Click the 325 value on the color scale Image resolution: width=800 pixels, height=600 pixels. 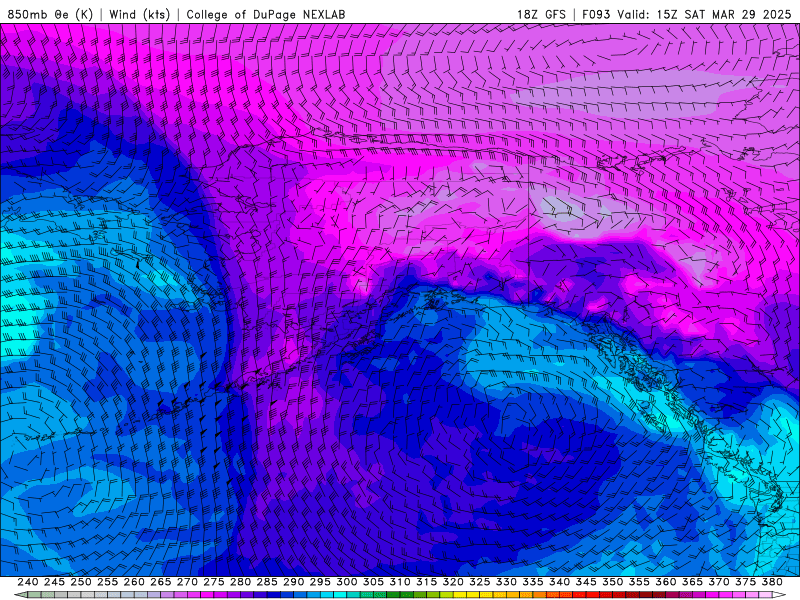480,582
